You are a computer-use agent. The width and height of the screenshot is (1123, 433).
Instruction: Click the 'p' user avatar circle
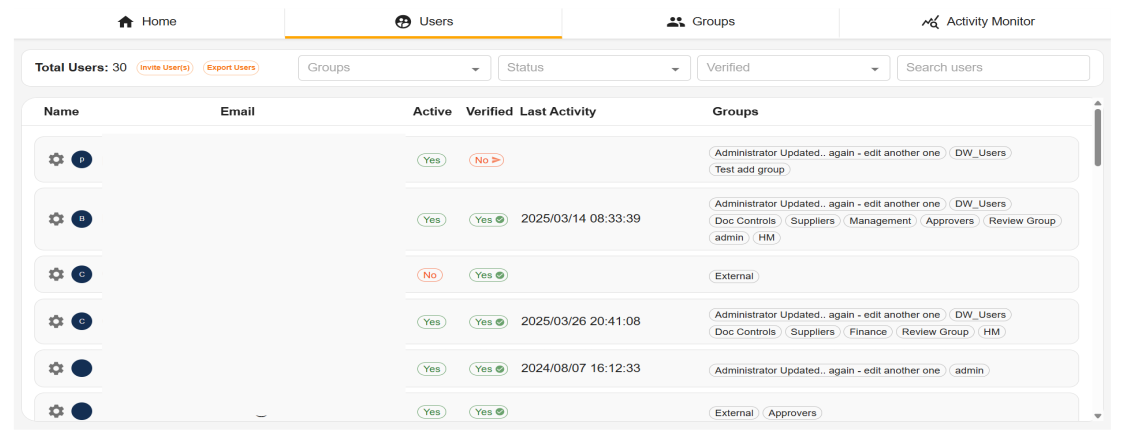coord(82,159)
